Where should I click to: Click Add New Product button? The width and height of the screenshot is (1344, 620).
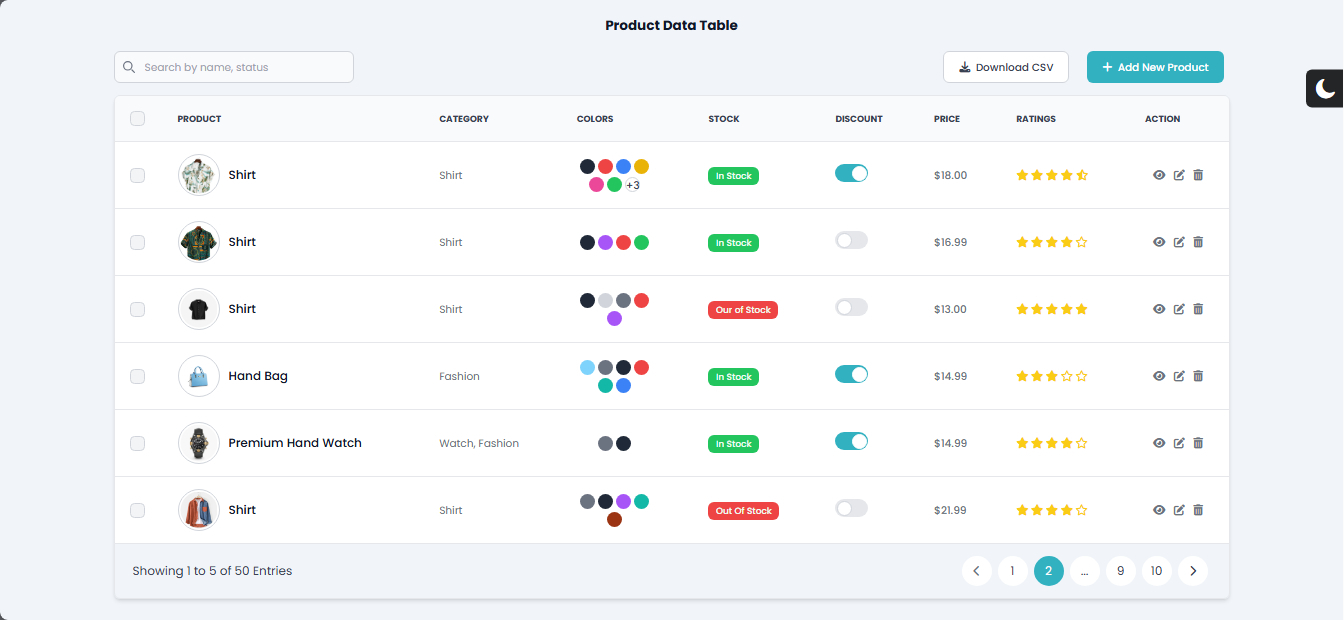pos(1155,67)
